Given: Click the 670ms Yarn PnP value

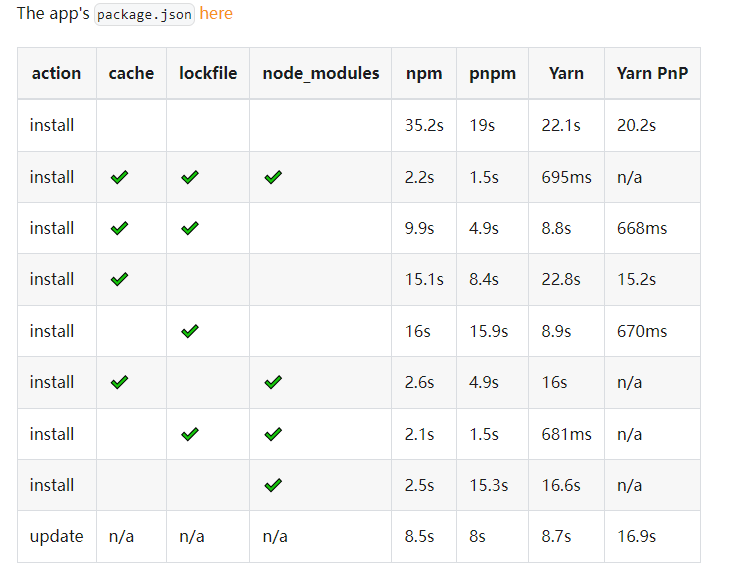Looking at the screenshot, I should coord(642,331).
